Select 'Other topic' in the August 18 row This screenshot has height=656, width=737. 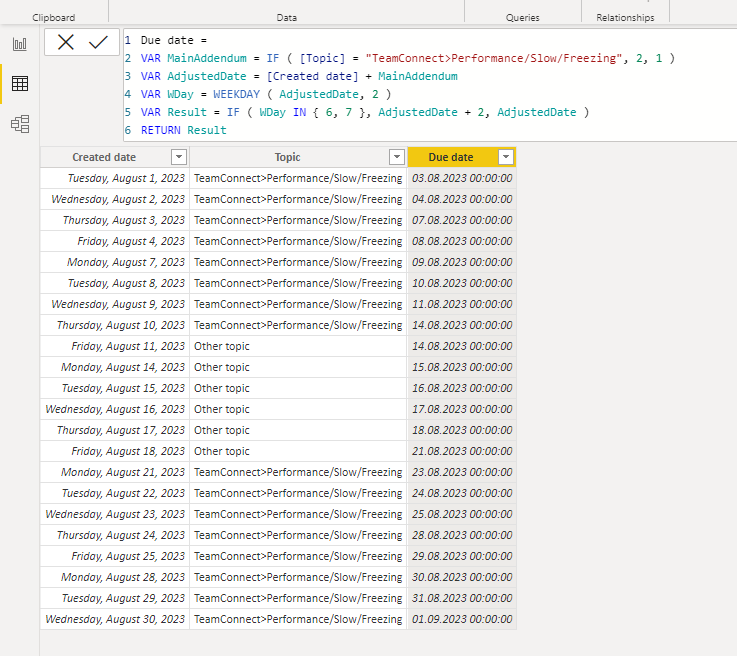click(298, 451)
